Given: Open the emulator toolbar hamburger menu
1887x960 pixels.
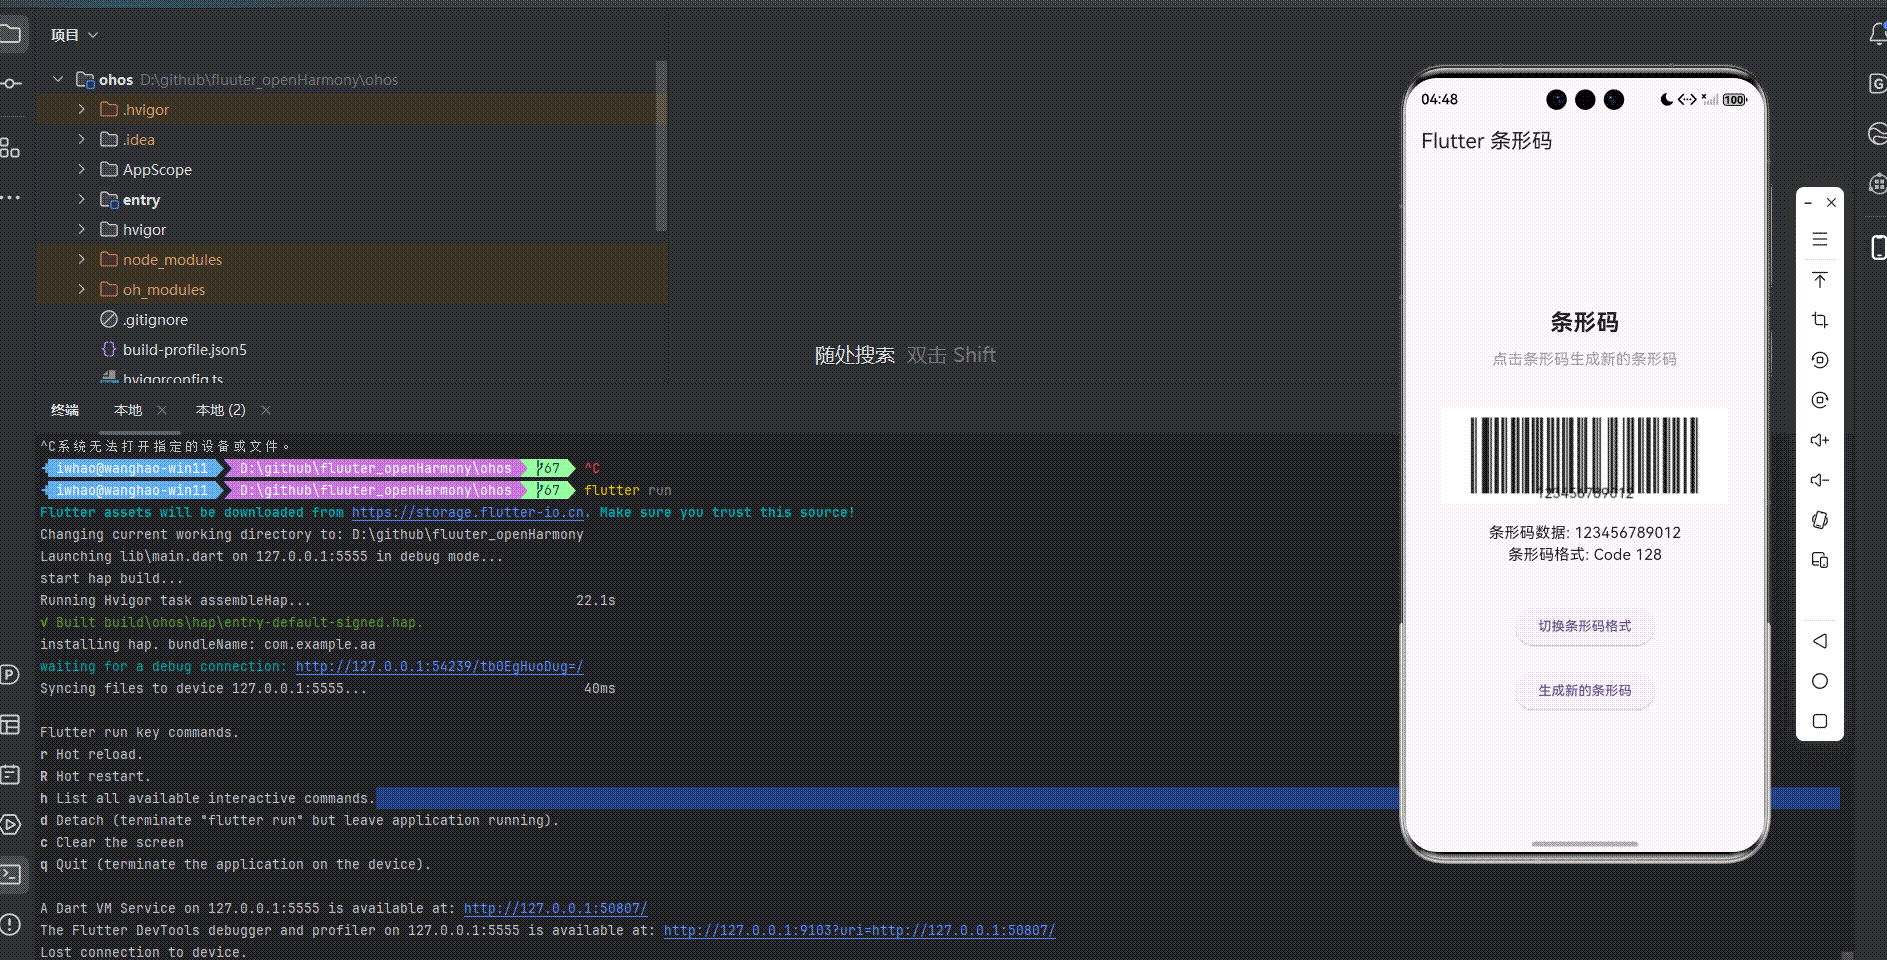Looking at the screenshot, I should pyautogui.click(x=1820, y=239).
